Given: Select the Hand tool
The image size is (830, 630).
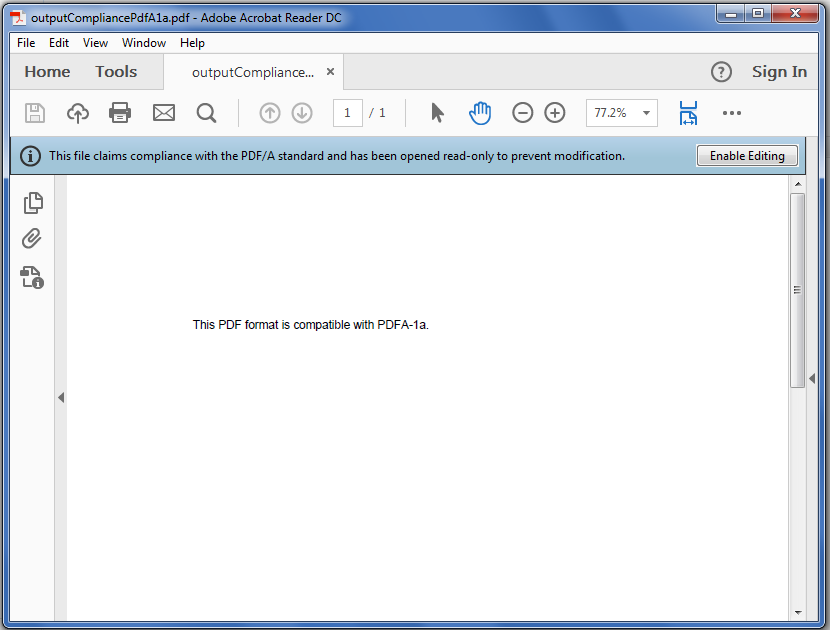Looking at the screenshot, I should click(480, 113).
